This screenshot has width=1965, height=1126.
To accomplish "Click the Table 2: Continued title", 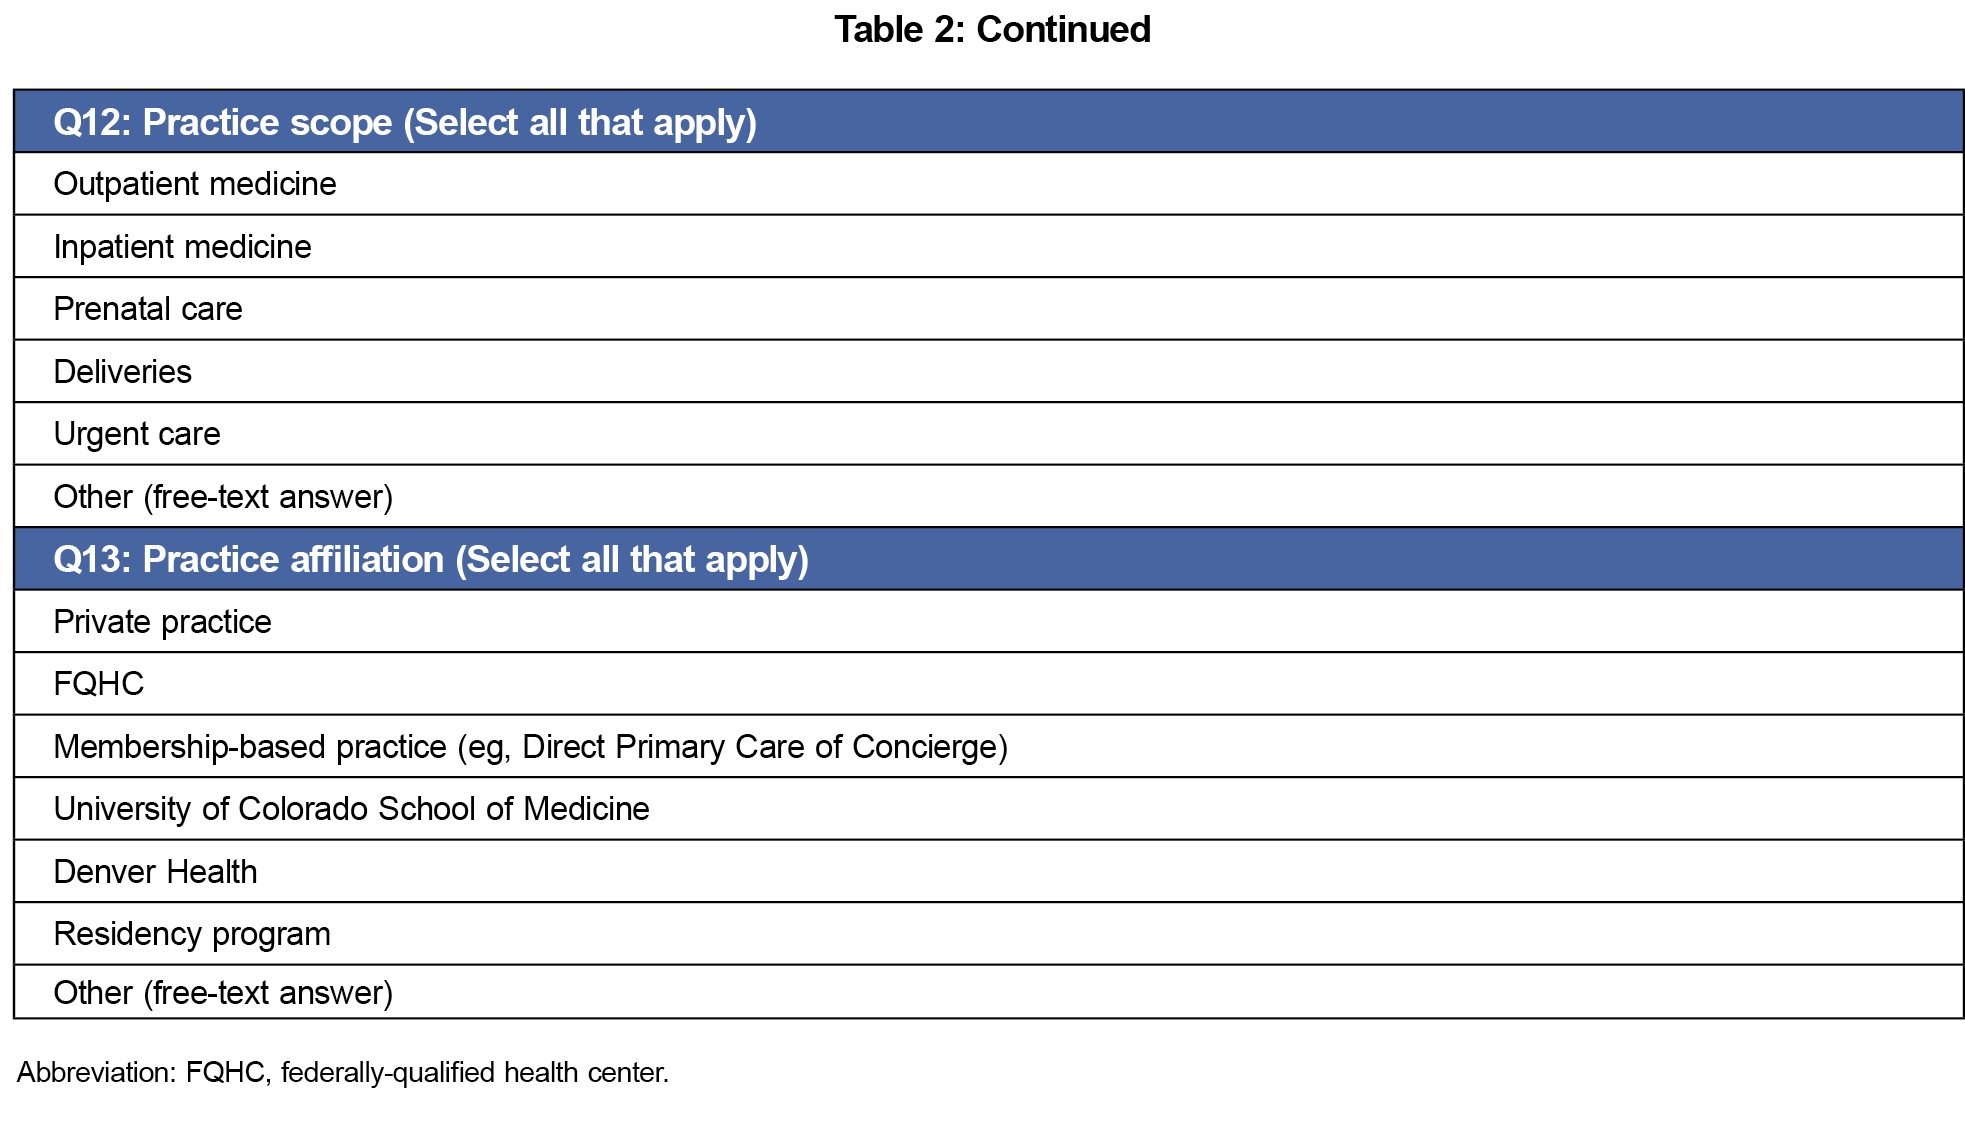I will pyautogui.click(x=992, y=30).
